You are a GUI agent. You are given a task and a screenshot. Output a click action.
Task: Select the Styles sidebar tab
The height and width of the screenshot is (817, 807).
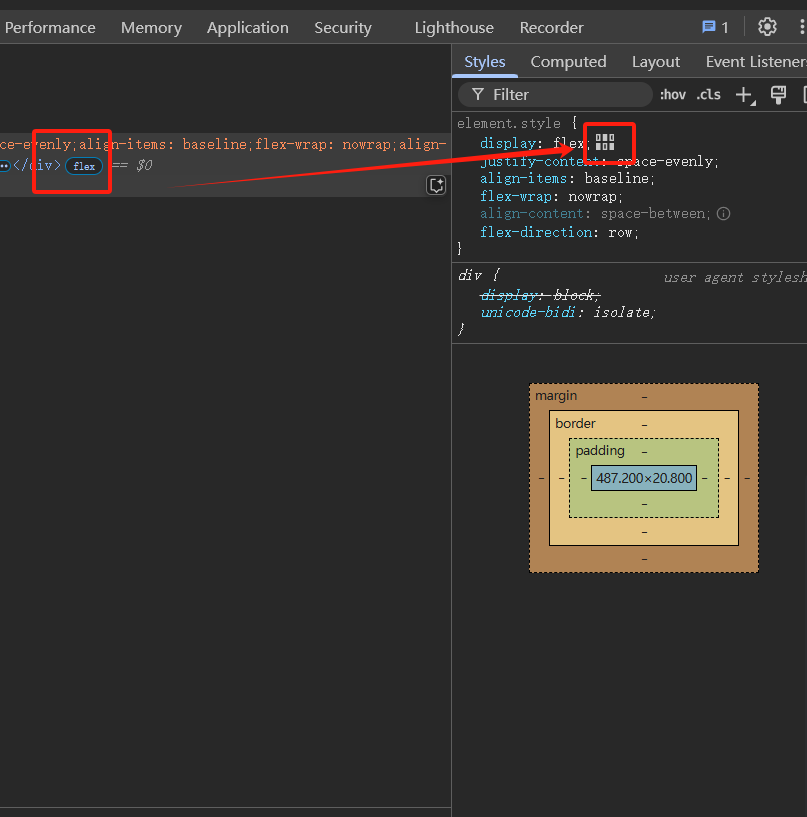tap(485, 62)
